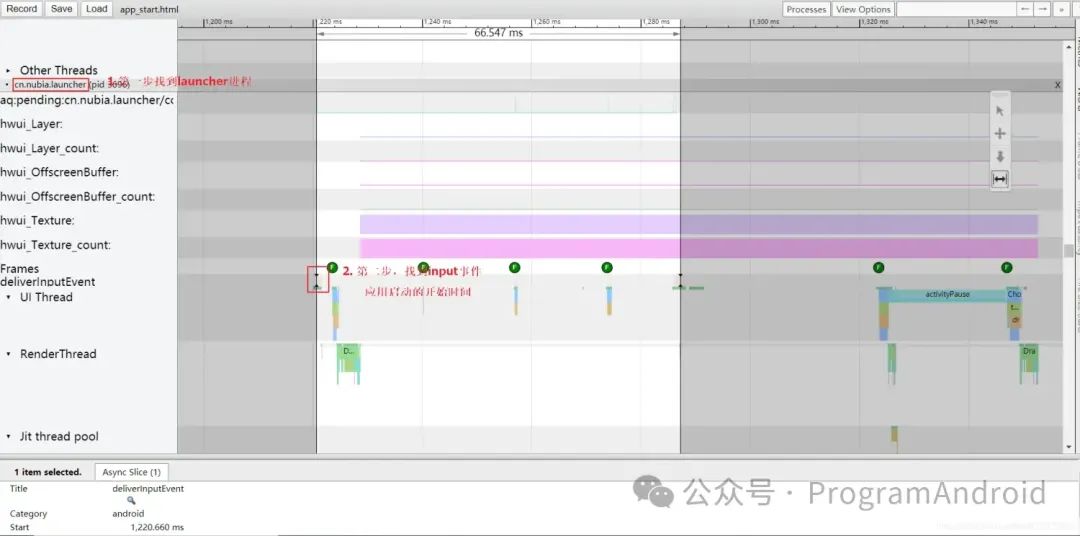
Task: Collapse the UI Thread track
Action: (8, 297)
